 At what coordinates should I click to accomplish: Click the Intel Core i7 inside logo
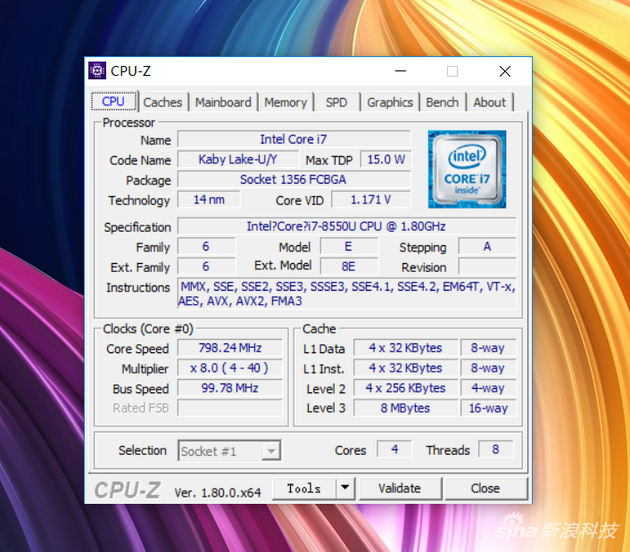[467, 169]
